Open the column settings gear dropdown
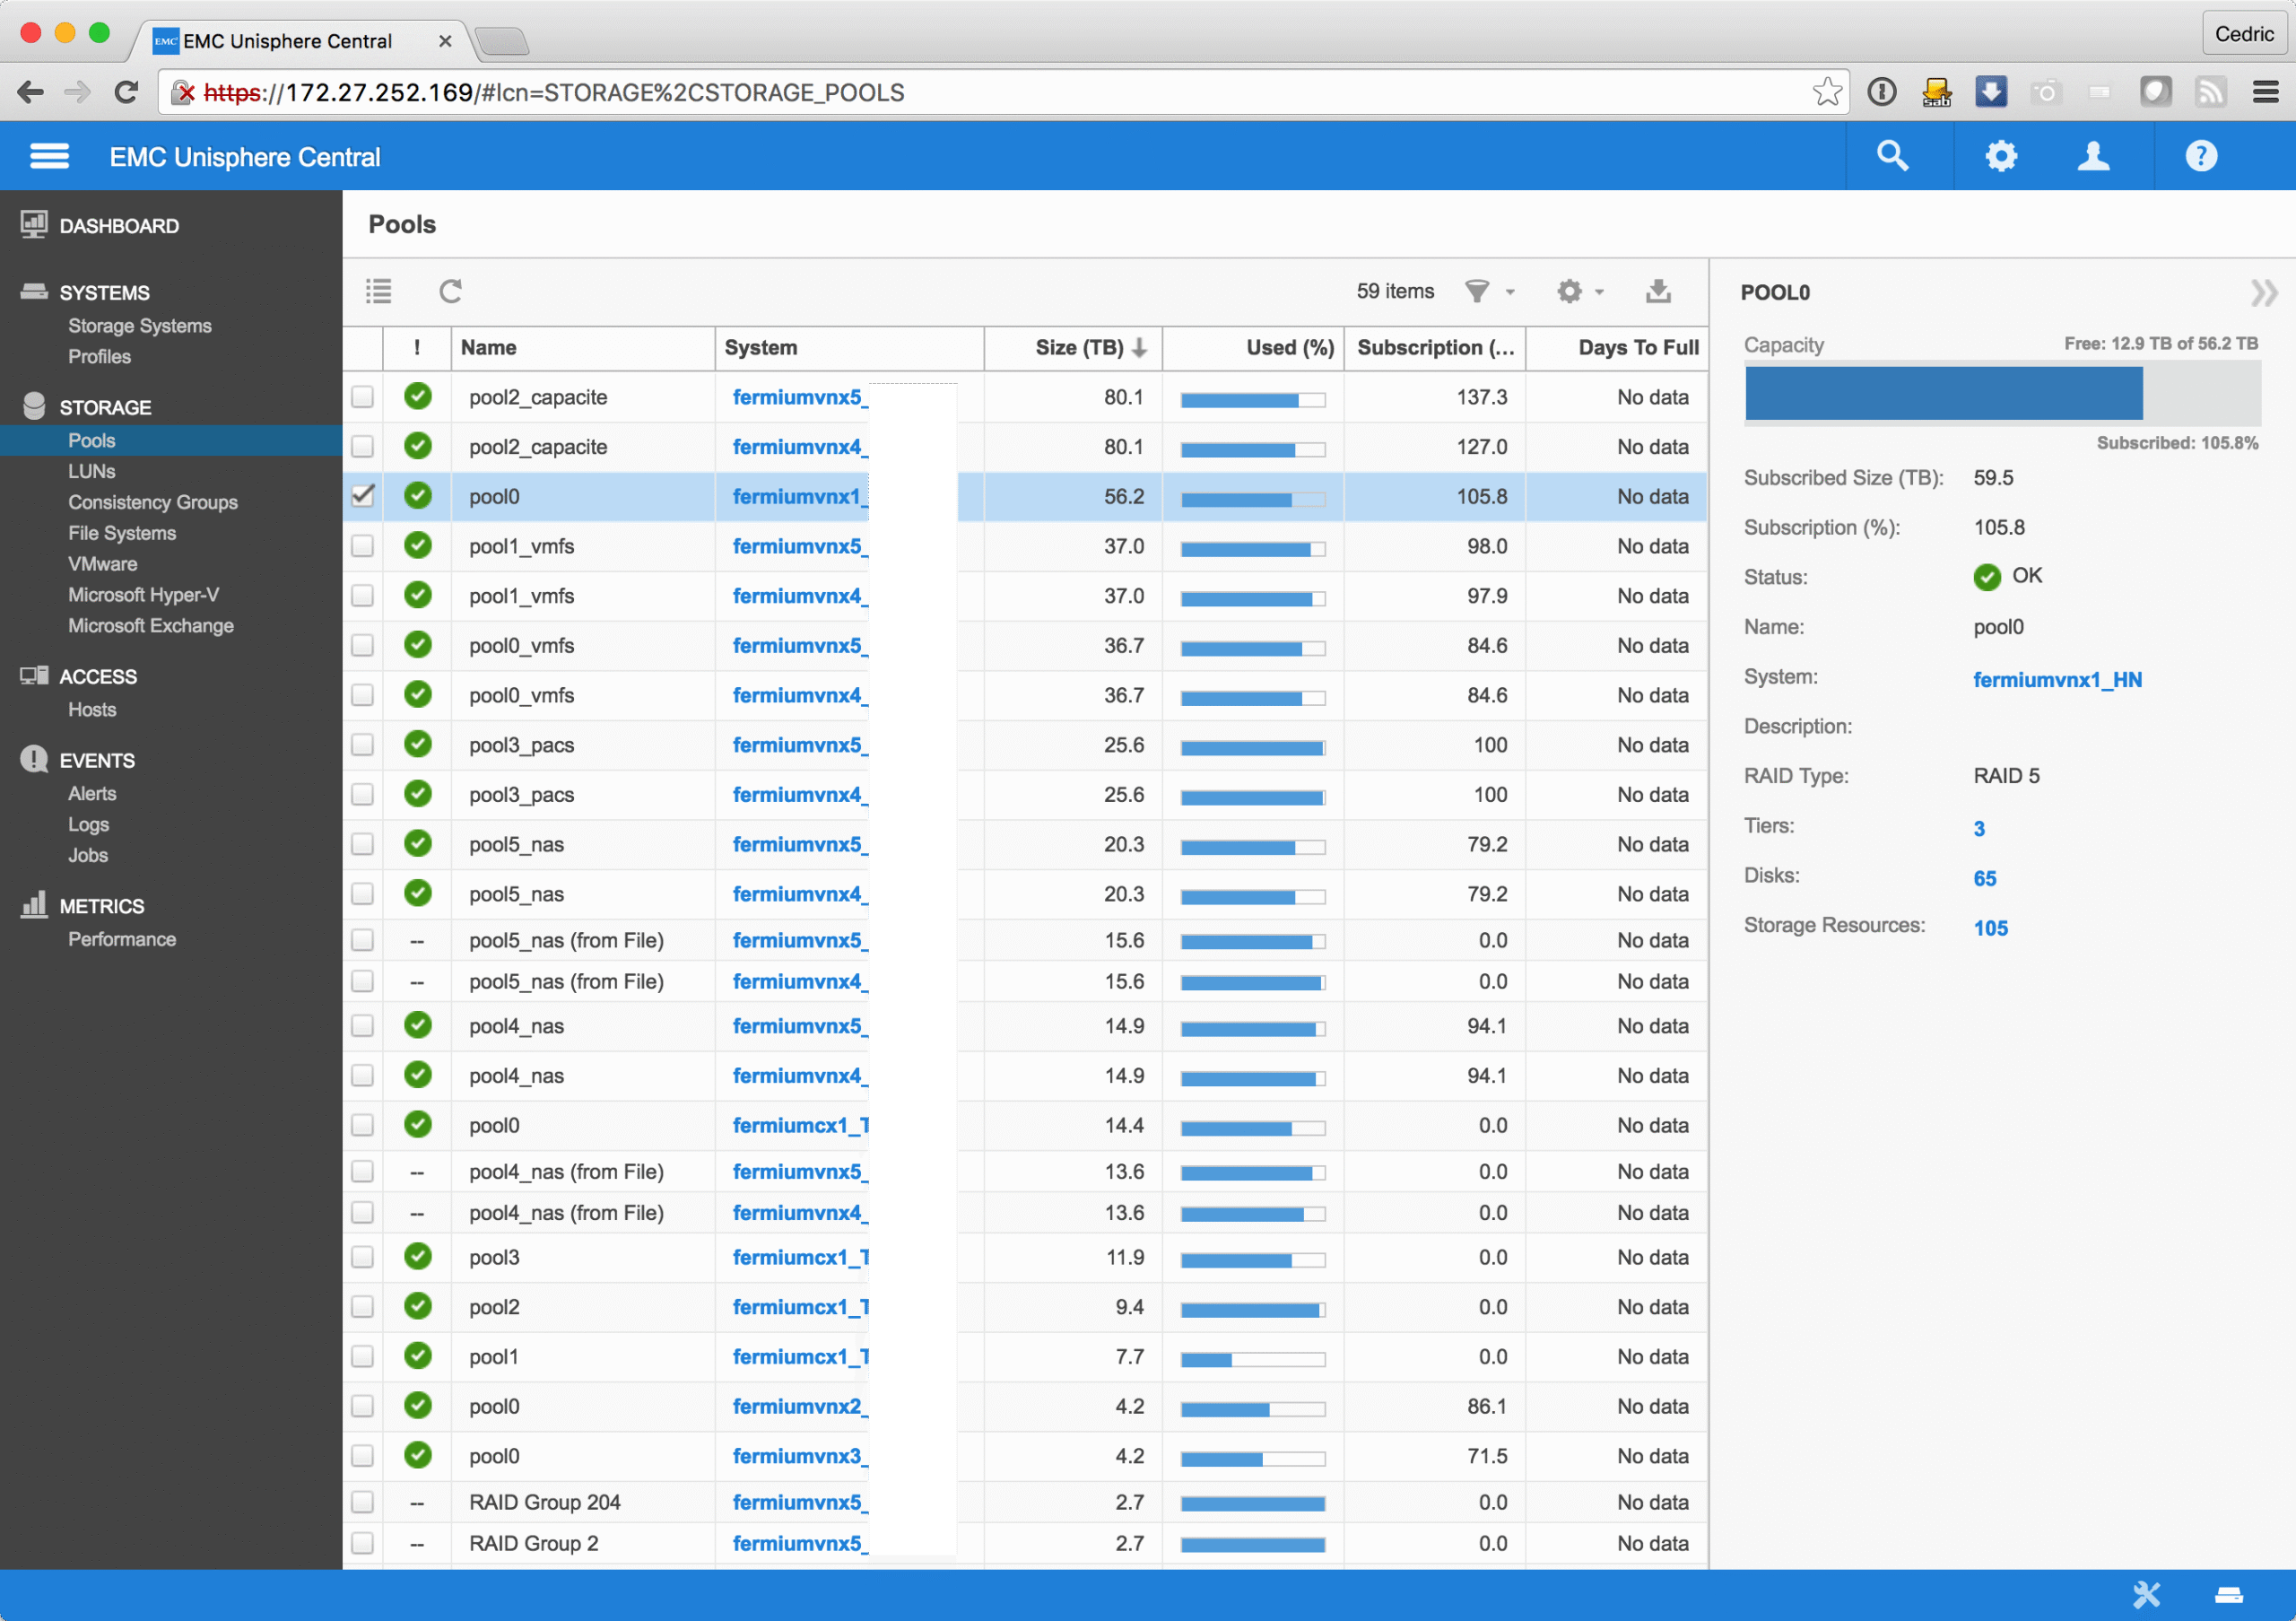The width and height of the screenshot is (2296, 1621). tap(1580, 291)
